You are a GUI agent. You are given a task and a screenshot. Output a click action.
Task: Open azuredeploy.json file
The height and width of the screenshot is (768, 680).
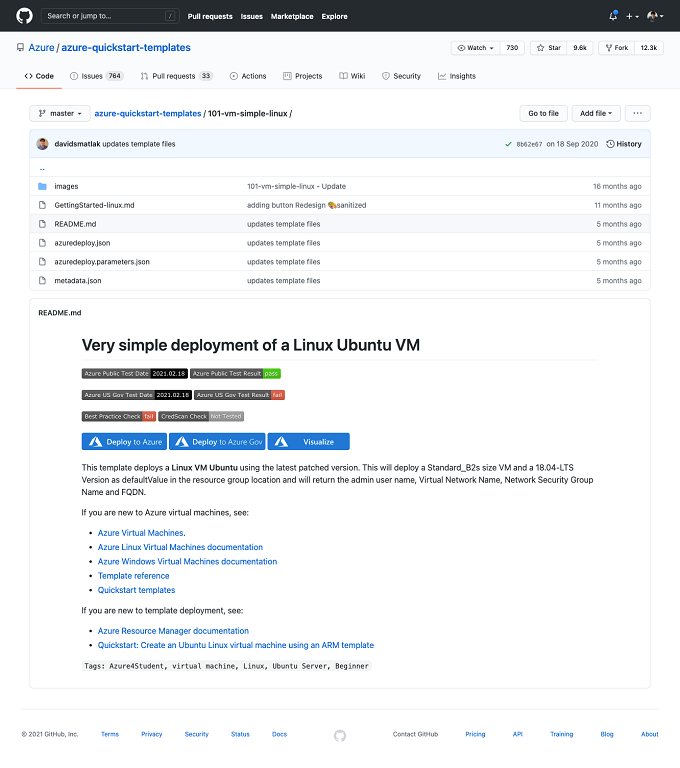(82, 243)
